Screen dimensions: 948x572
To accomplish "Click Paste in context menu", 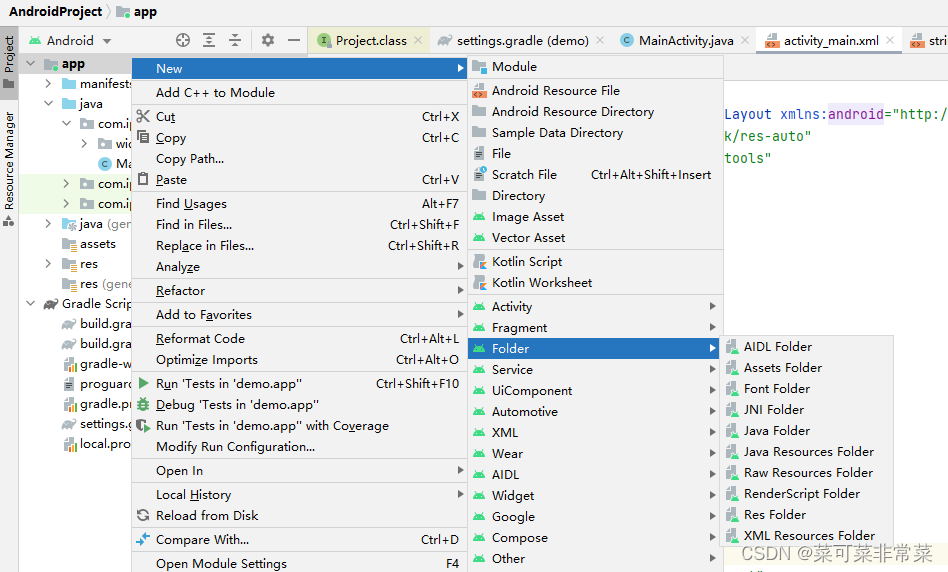I will 299,180.
